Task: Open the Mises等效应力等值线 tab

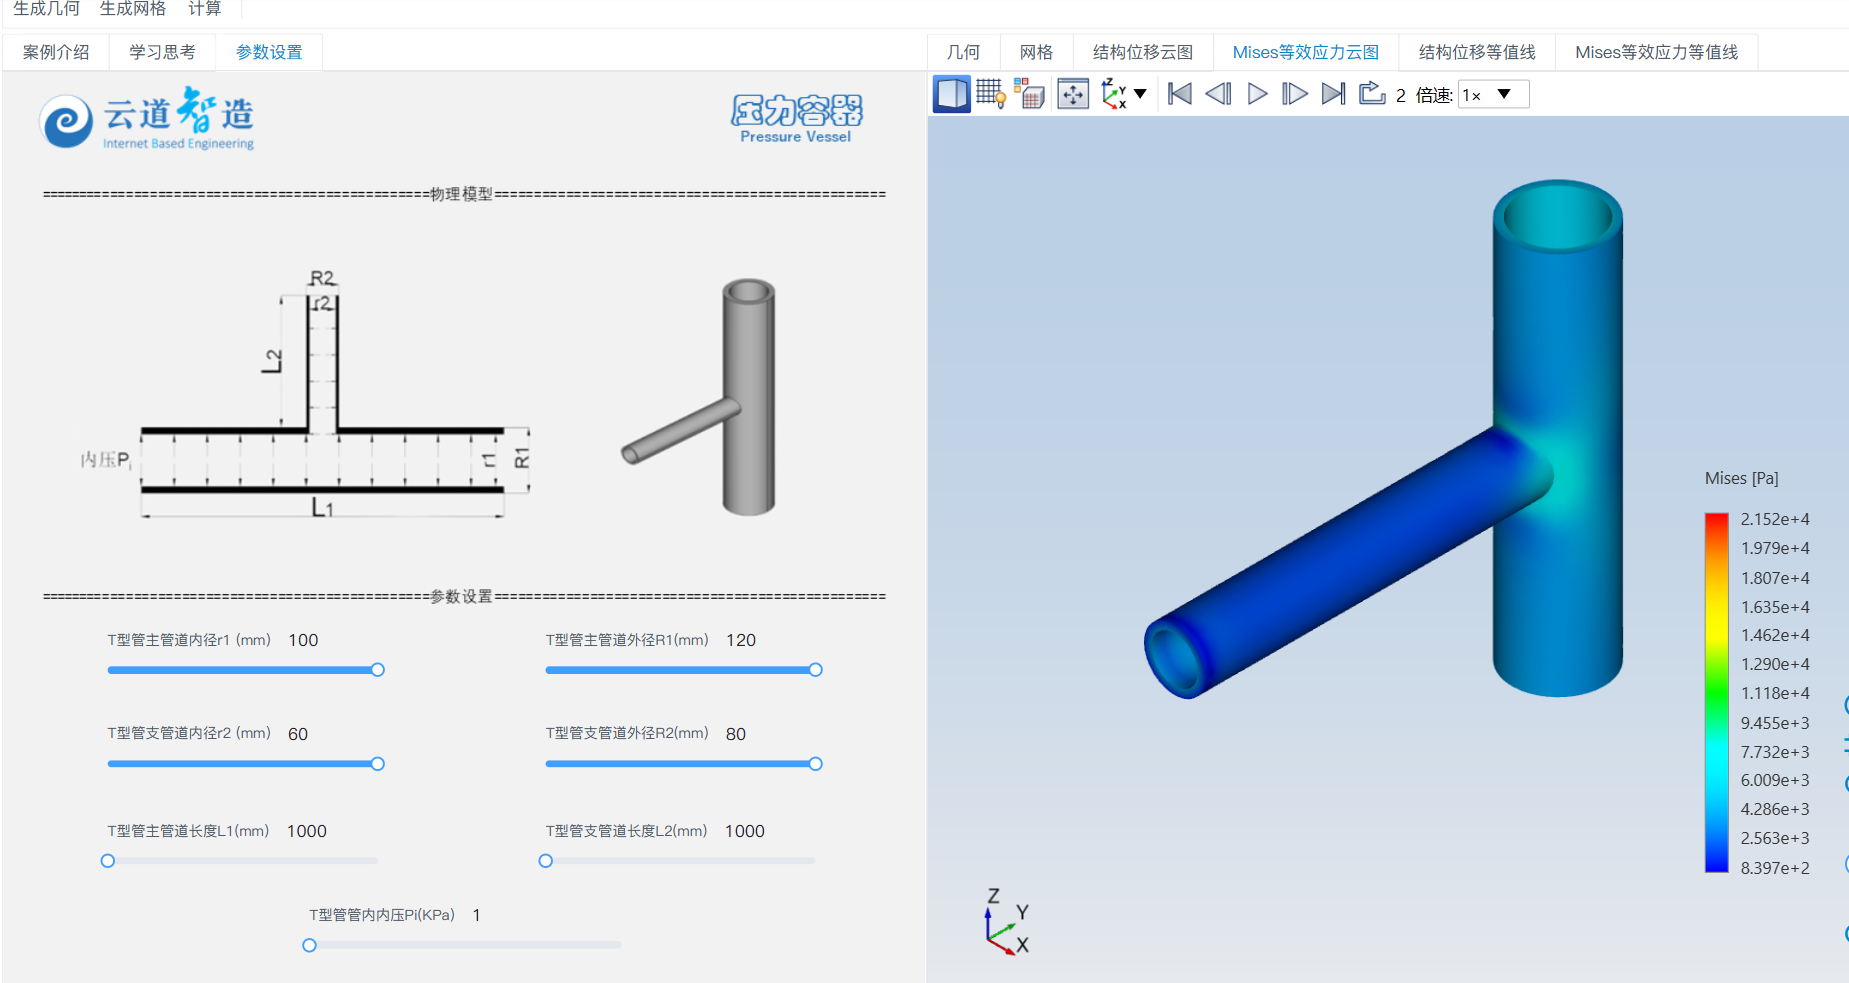Action: click(1656, 52)
